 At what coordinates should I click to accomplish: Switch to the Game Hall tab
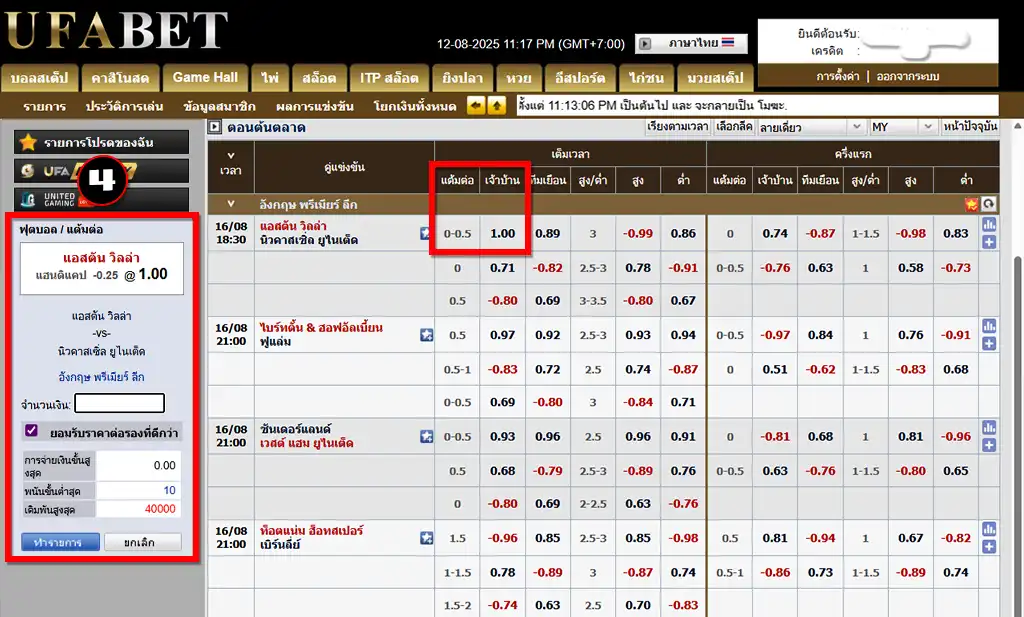[205, 78]
